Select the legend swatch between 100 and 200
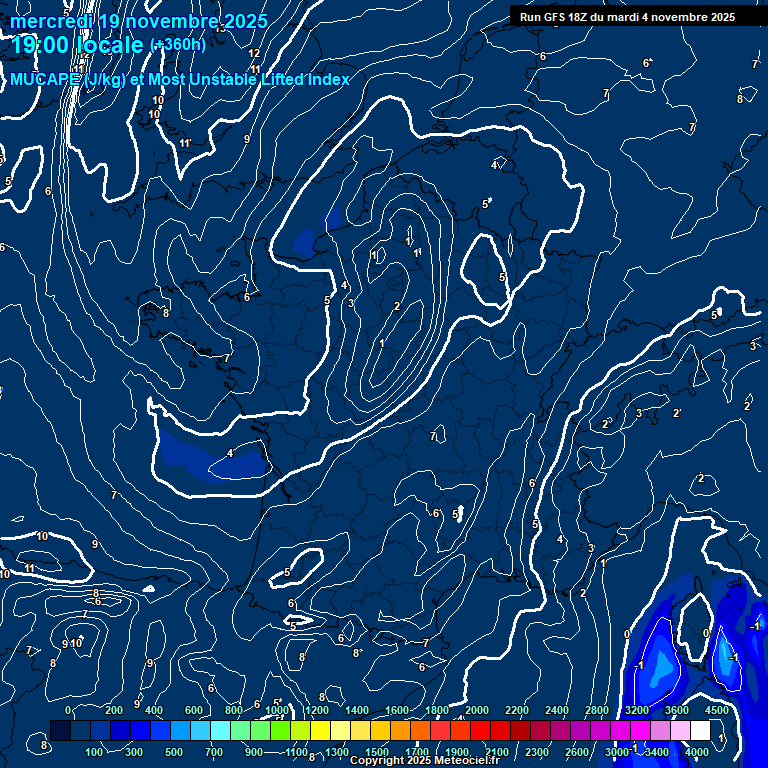Screen dimensions: 768x768 point(100,730)
